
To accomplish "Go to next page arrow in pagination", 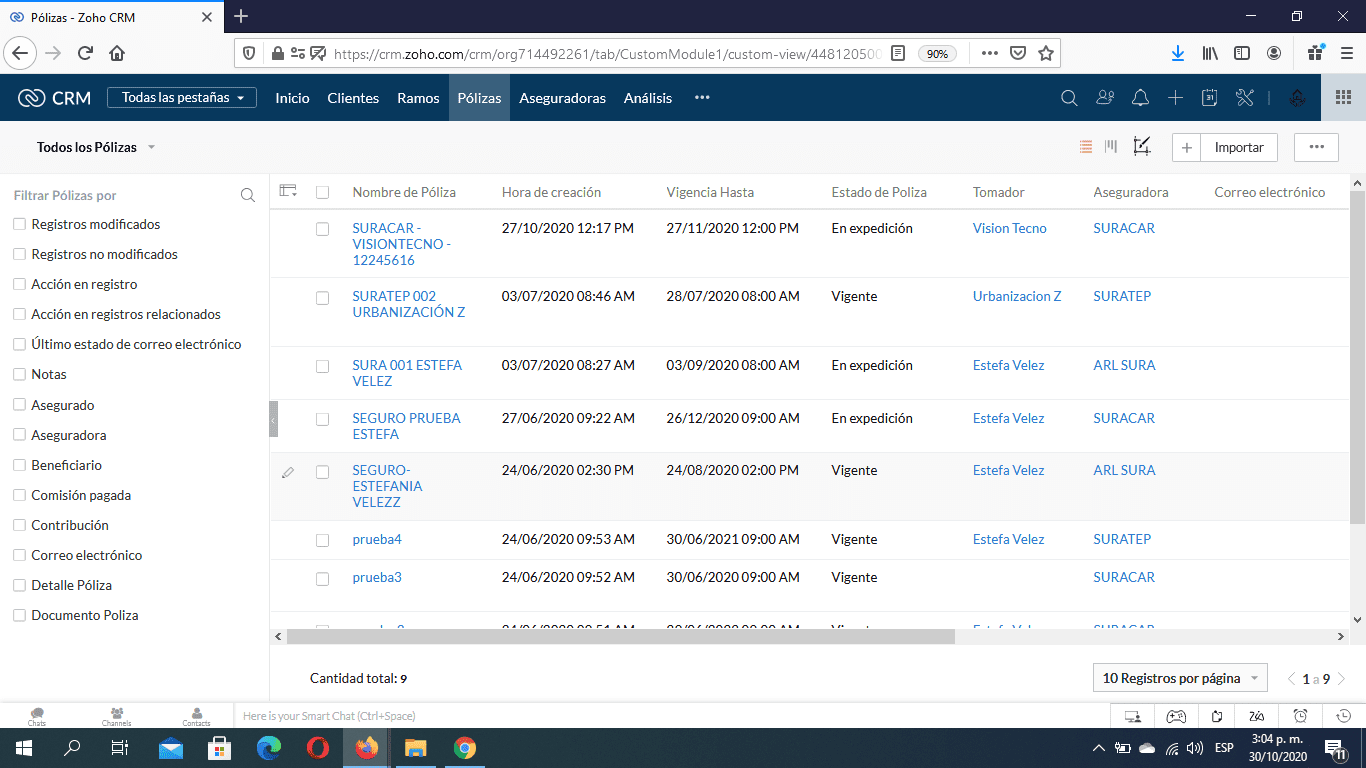I will click(1341, 679).
